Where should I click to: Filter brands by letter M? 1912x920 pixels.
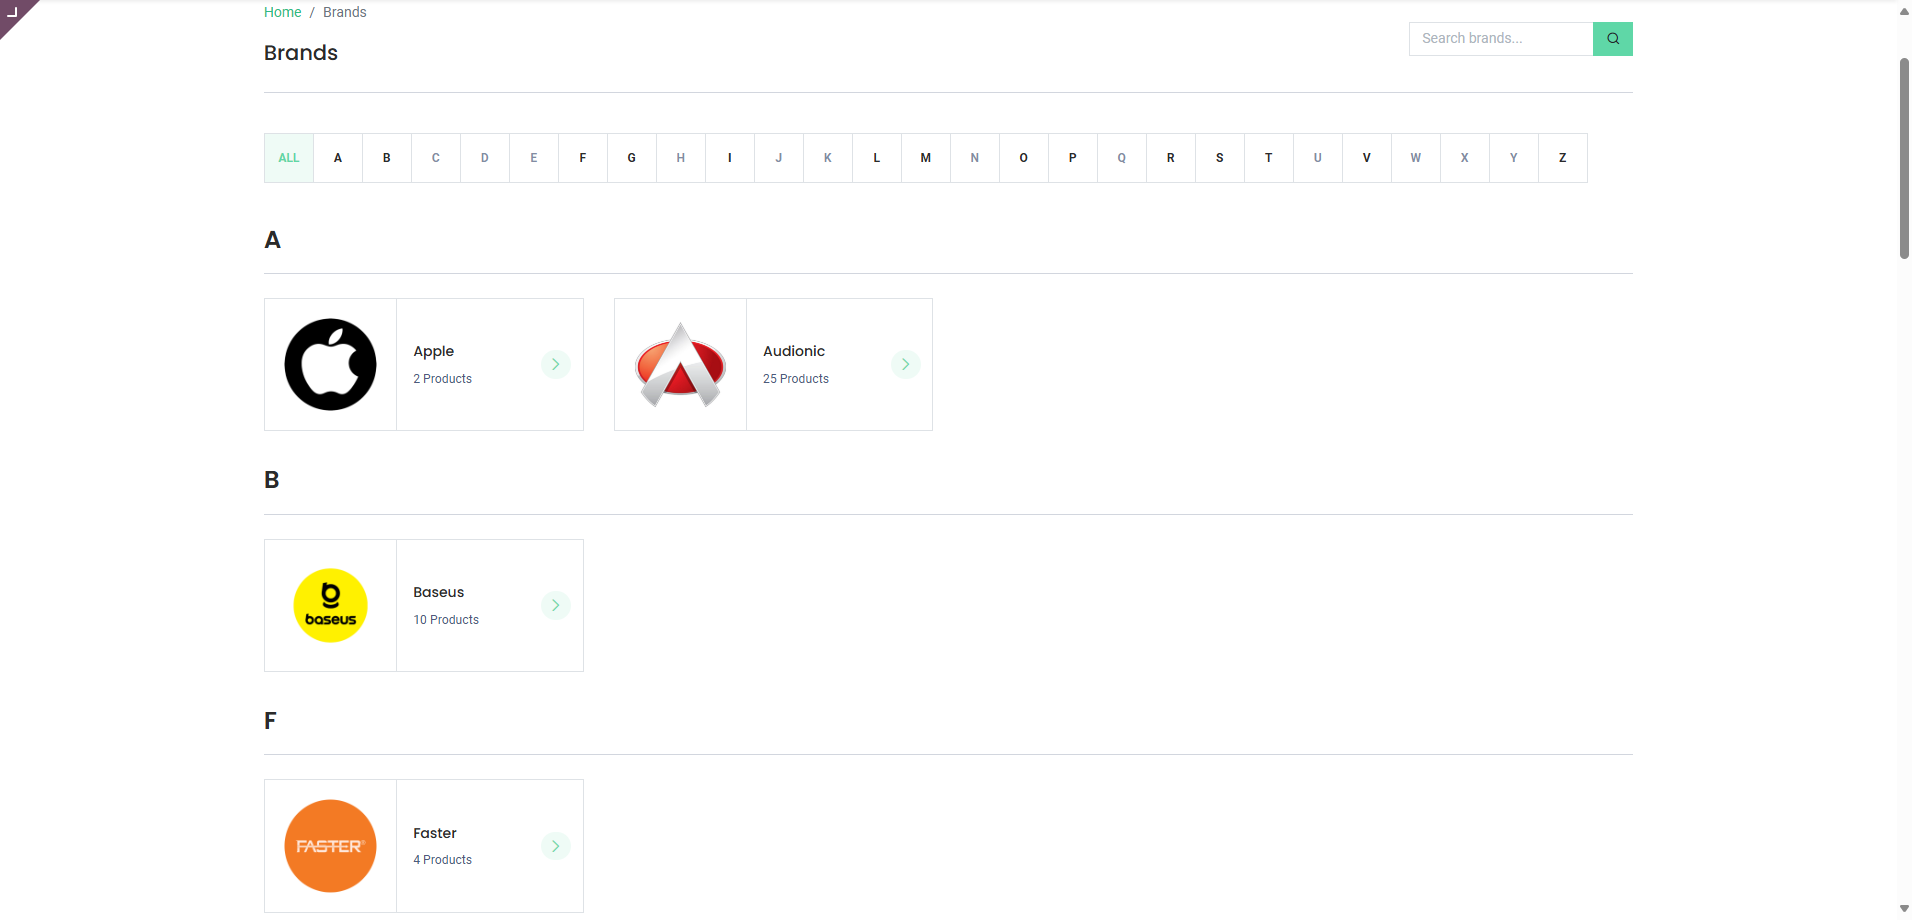(x=926, y=158)
